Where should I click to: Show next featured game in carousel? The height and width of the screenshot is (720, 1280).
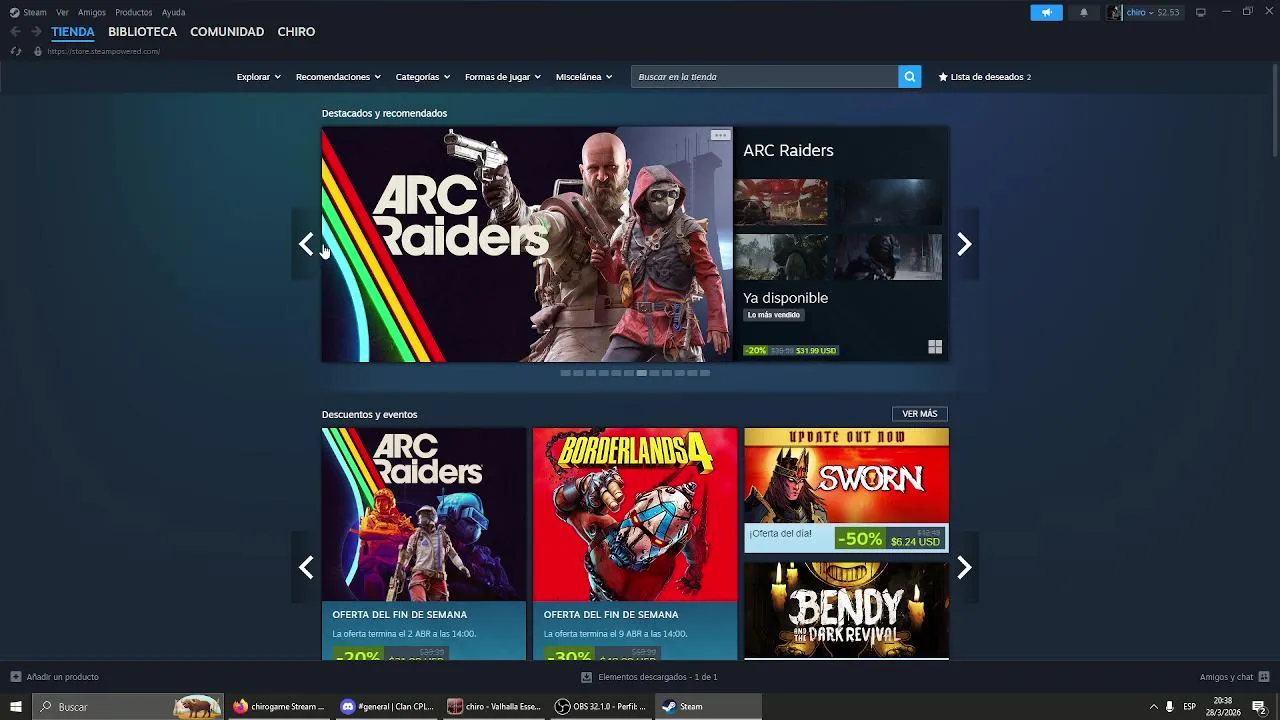click(964, 244)
